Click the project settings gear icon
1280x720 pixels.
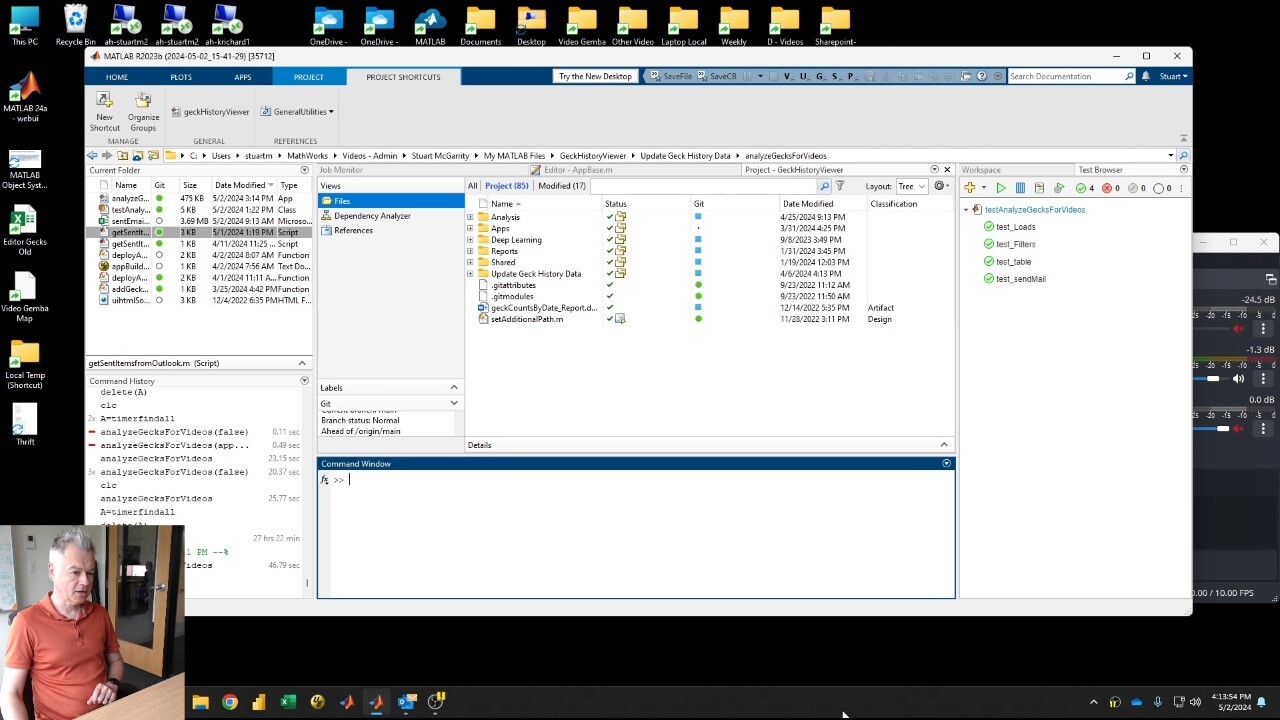939,186
